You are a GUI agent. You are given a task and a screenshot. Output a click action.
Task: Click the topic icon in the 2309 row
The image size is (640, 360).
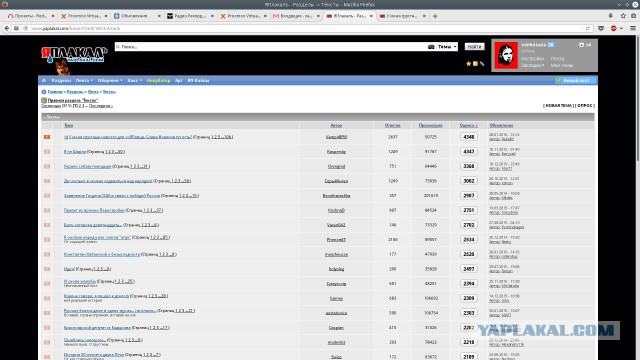47,298
